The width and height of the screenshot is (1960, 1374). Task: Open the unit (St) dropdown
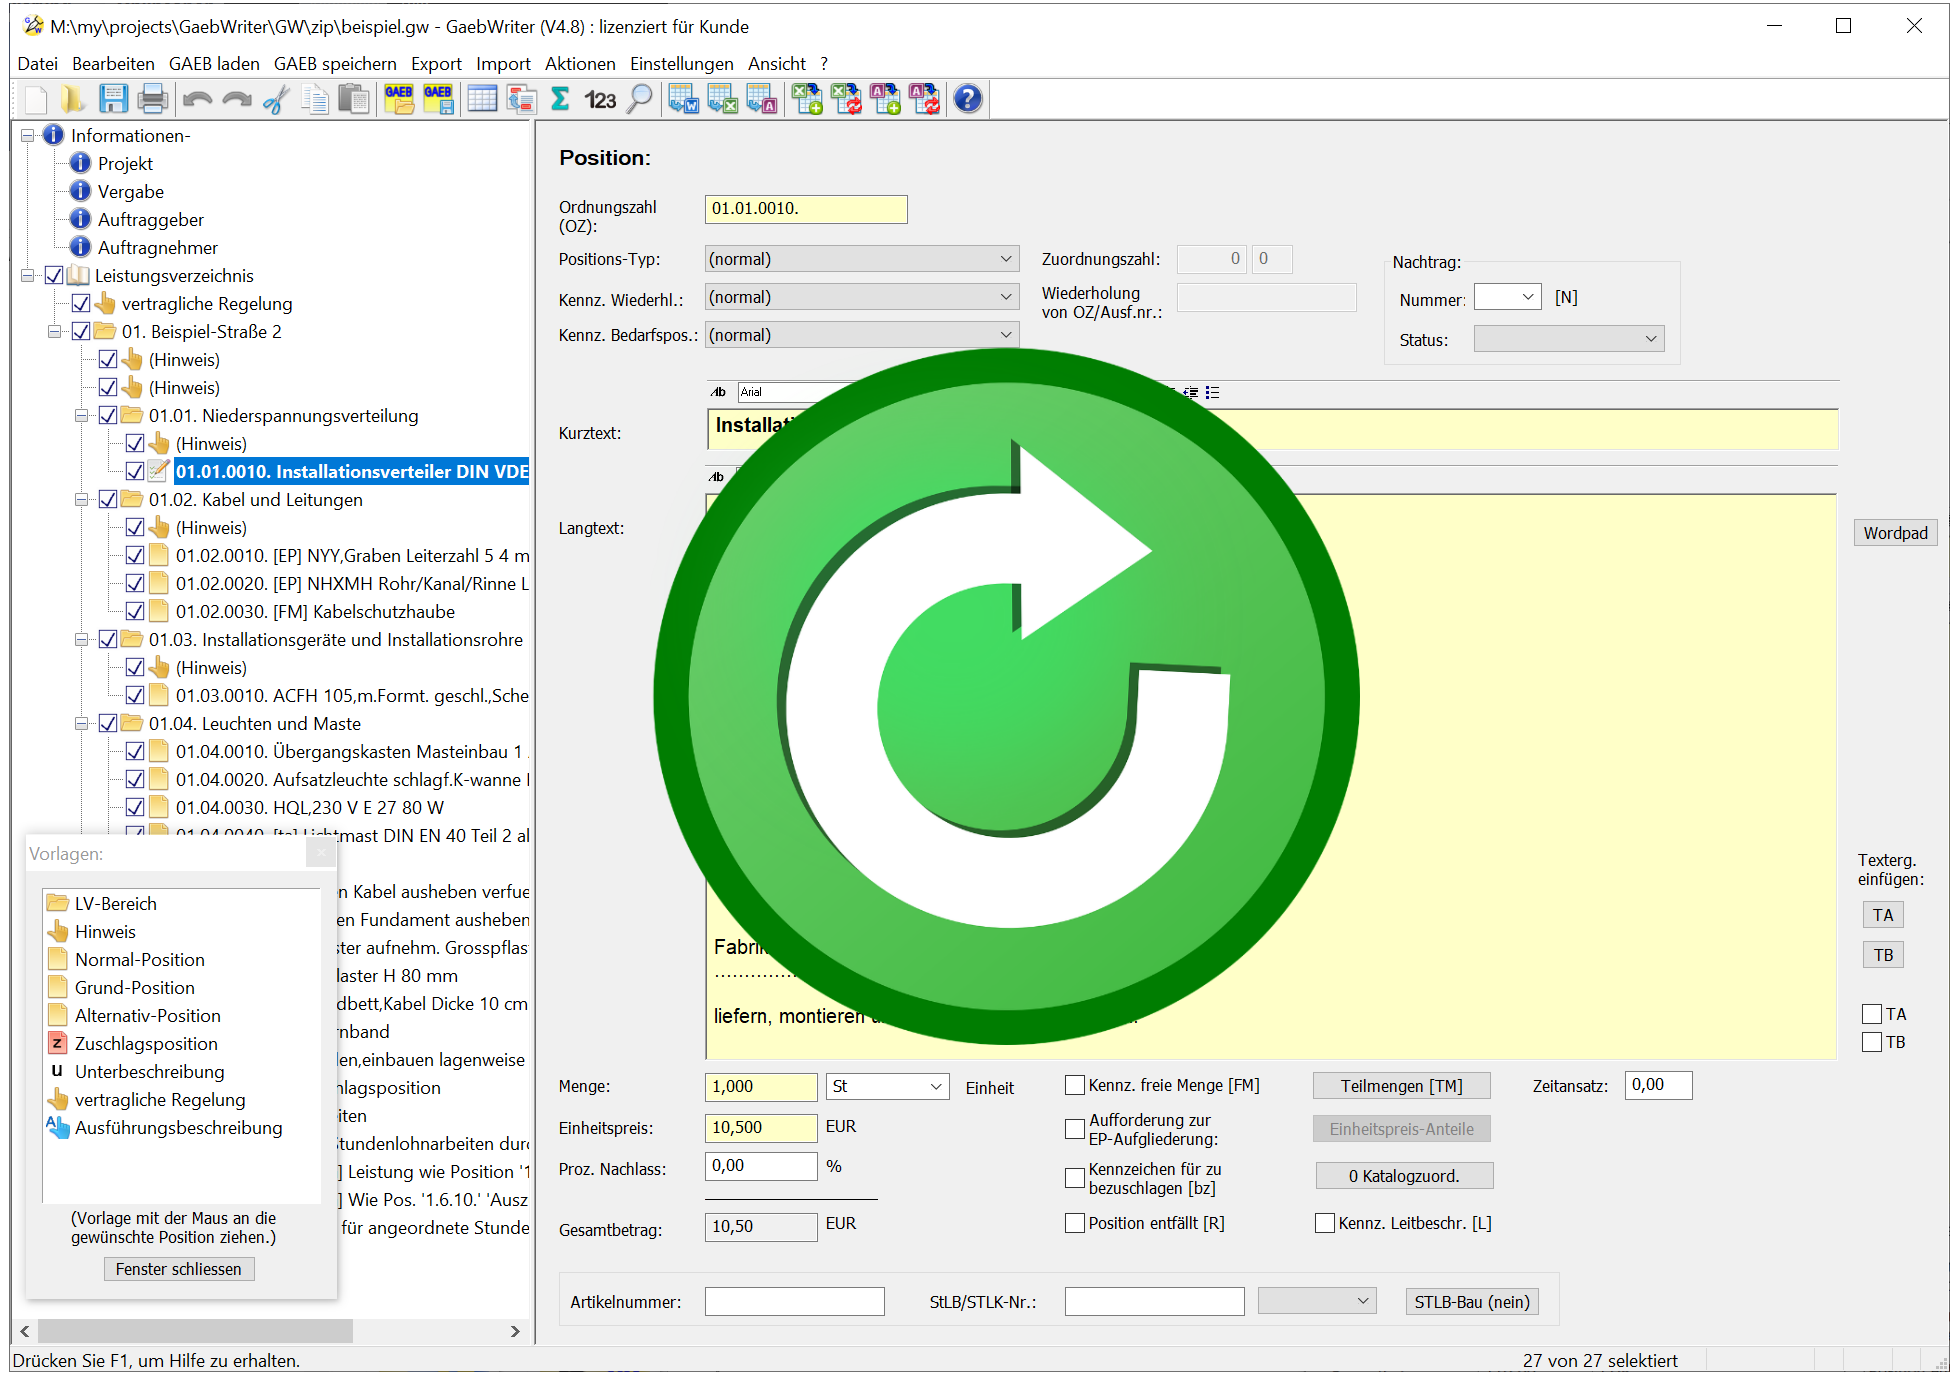point(887,1086)
